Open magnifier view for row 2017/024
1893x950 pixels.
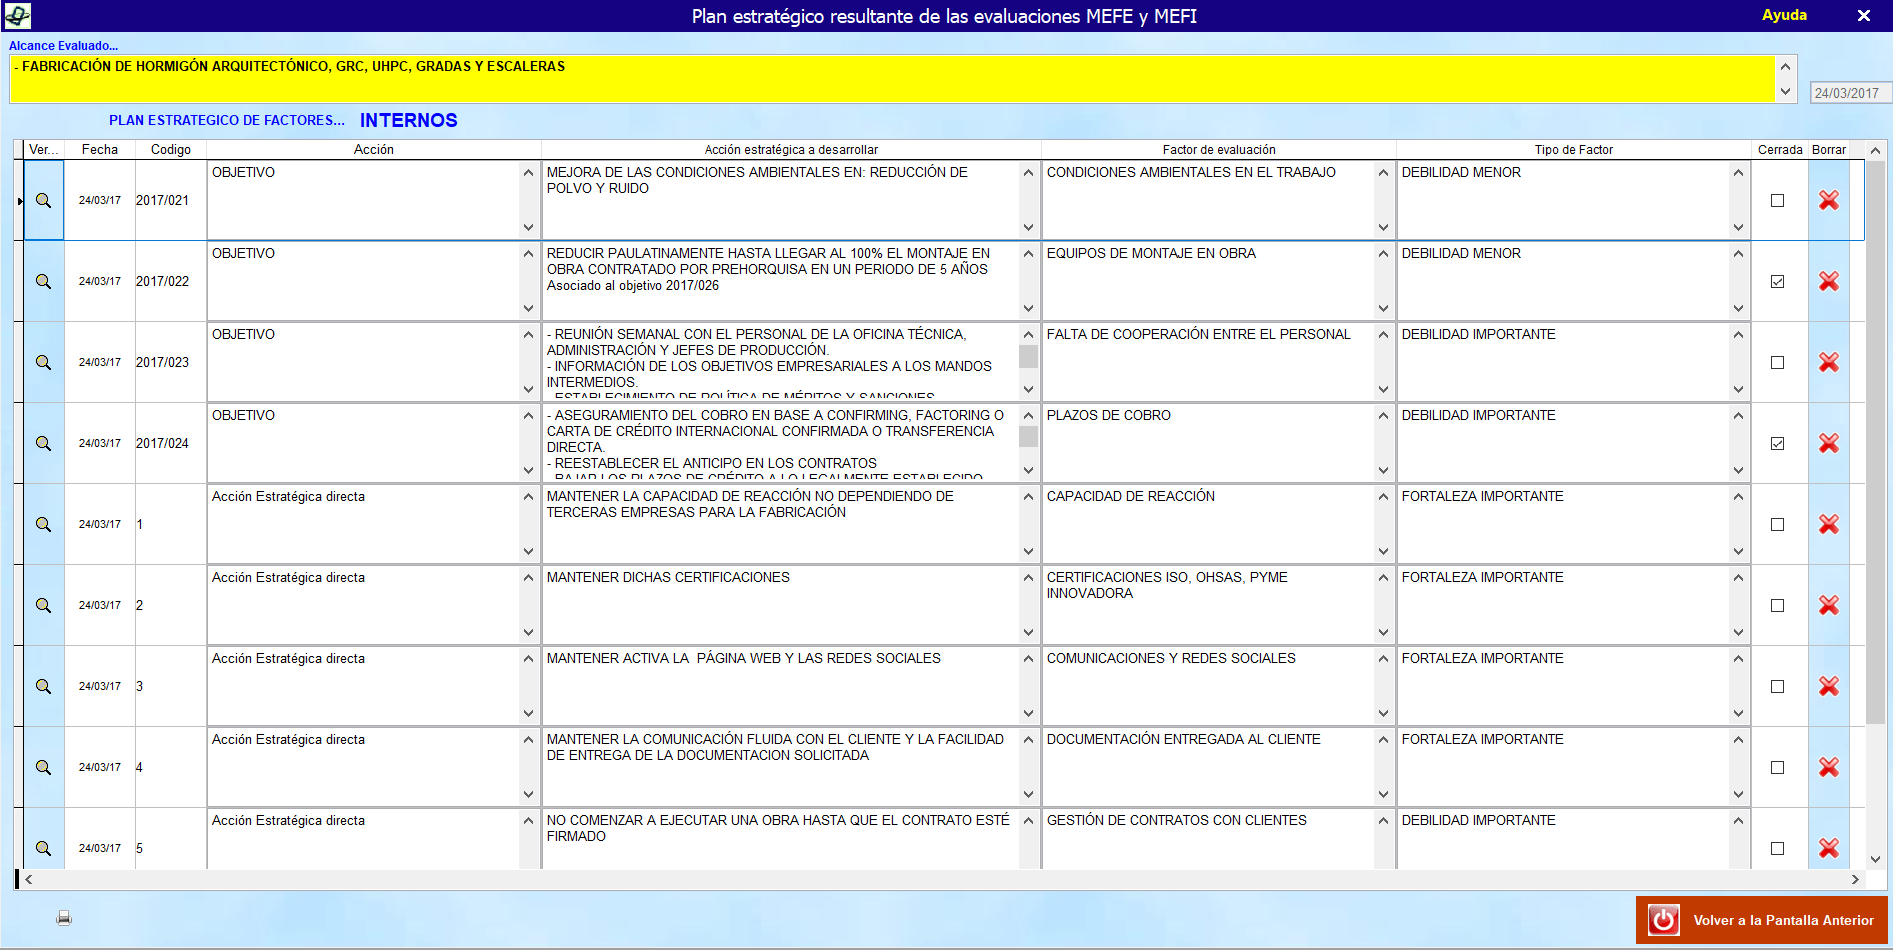pyautogui.click(x=44, y=443)
